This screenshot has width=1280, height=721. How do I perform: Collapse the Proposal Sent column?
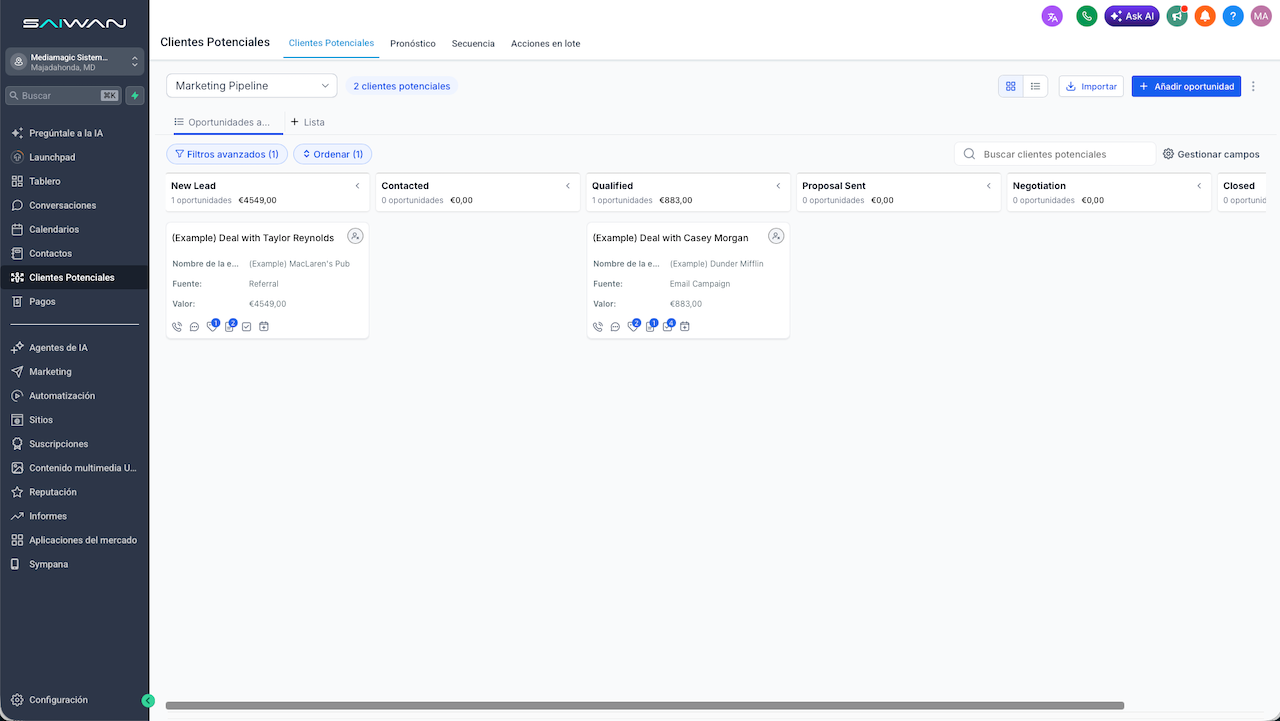click(x=989, y=186)
